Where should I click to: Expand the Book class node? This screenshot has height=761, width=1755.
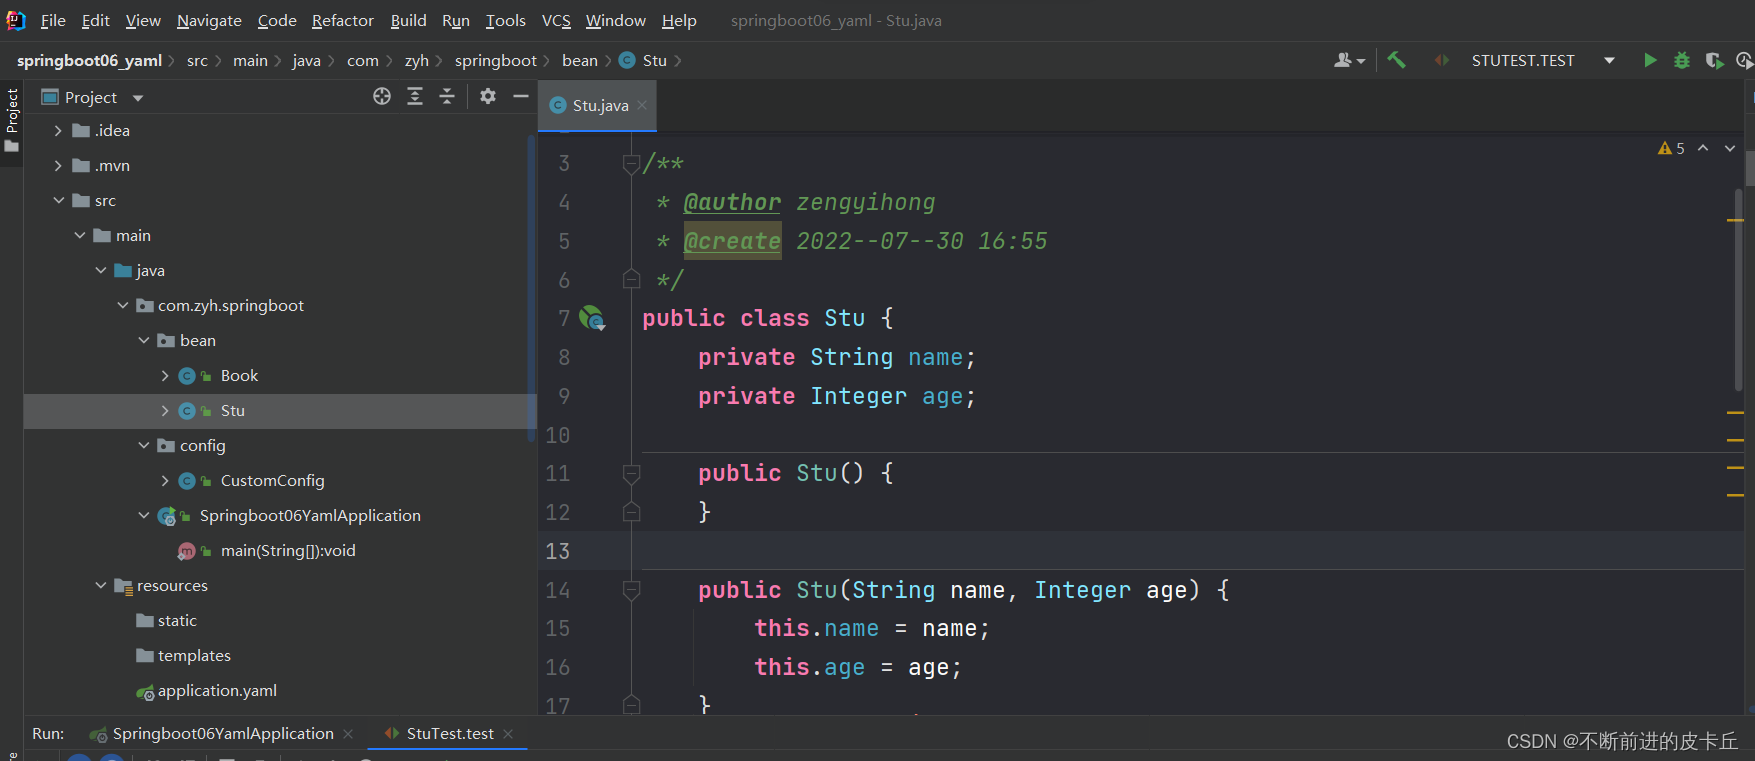165,376
